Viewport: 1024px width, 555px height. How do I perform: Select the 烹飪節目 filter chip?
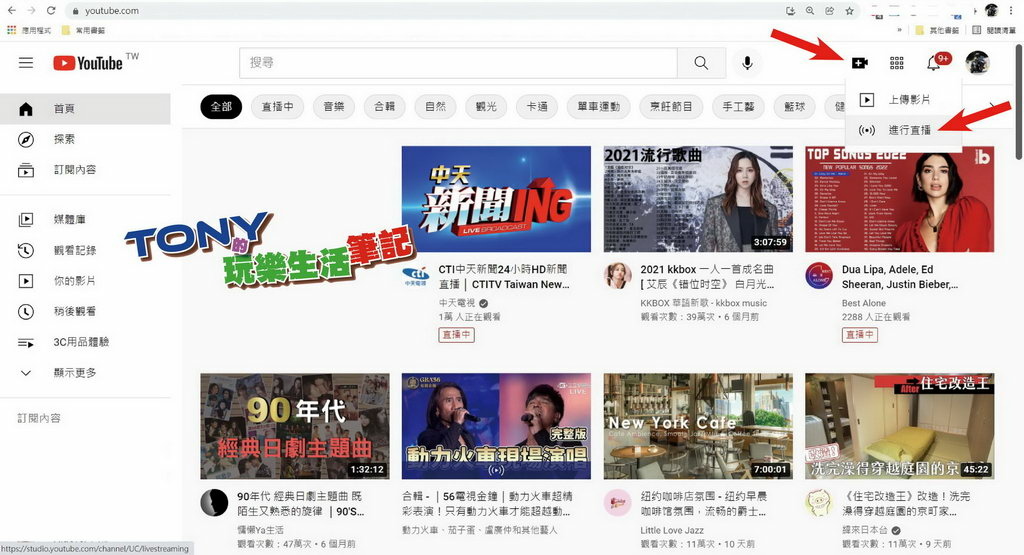[x=671, y=106]
